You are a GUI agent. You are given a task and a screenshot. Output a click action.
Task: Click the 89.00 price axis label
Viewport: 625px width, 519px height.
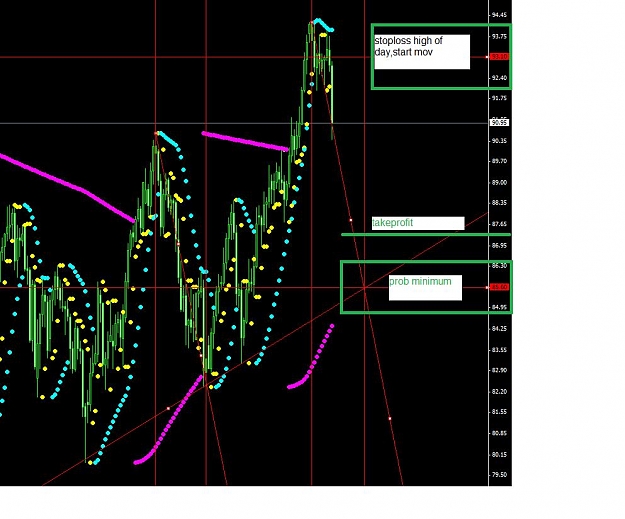point(499,183)
